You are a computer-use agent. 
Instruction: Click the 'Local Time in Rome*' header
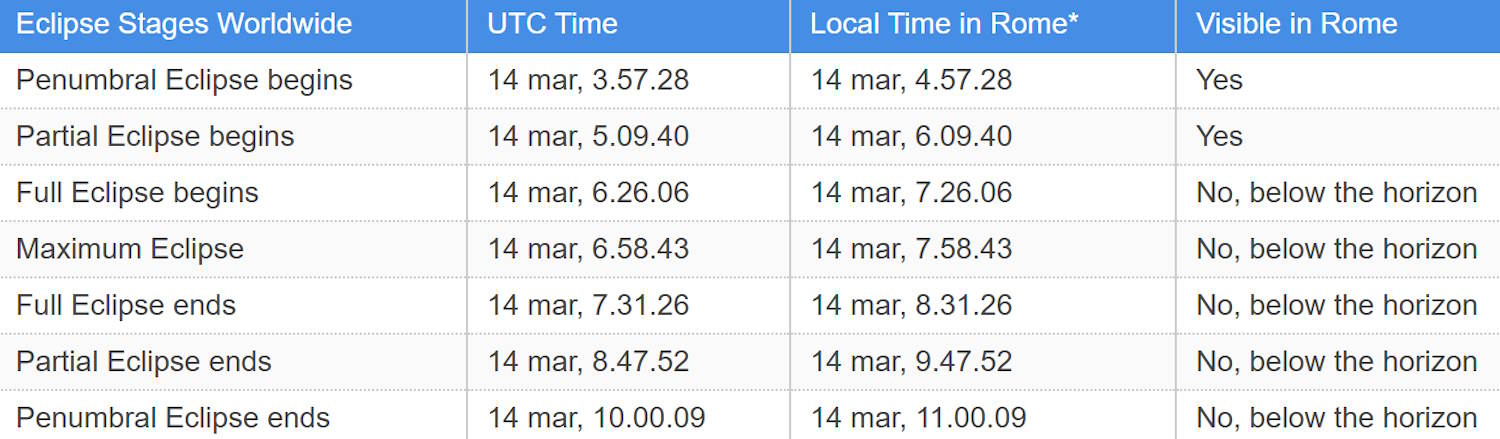(x=944, y=24)
